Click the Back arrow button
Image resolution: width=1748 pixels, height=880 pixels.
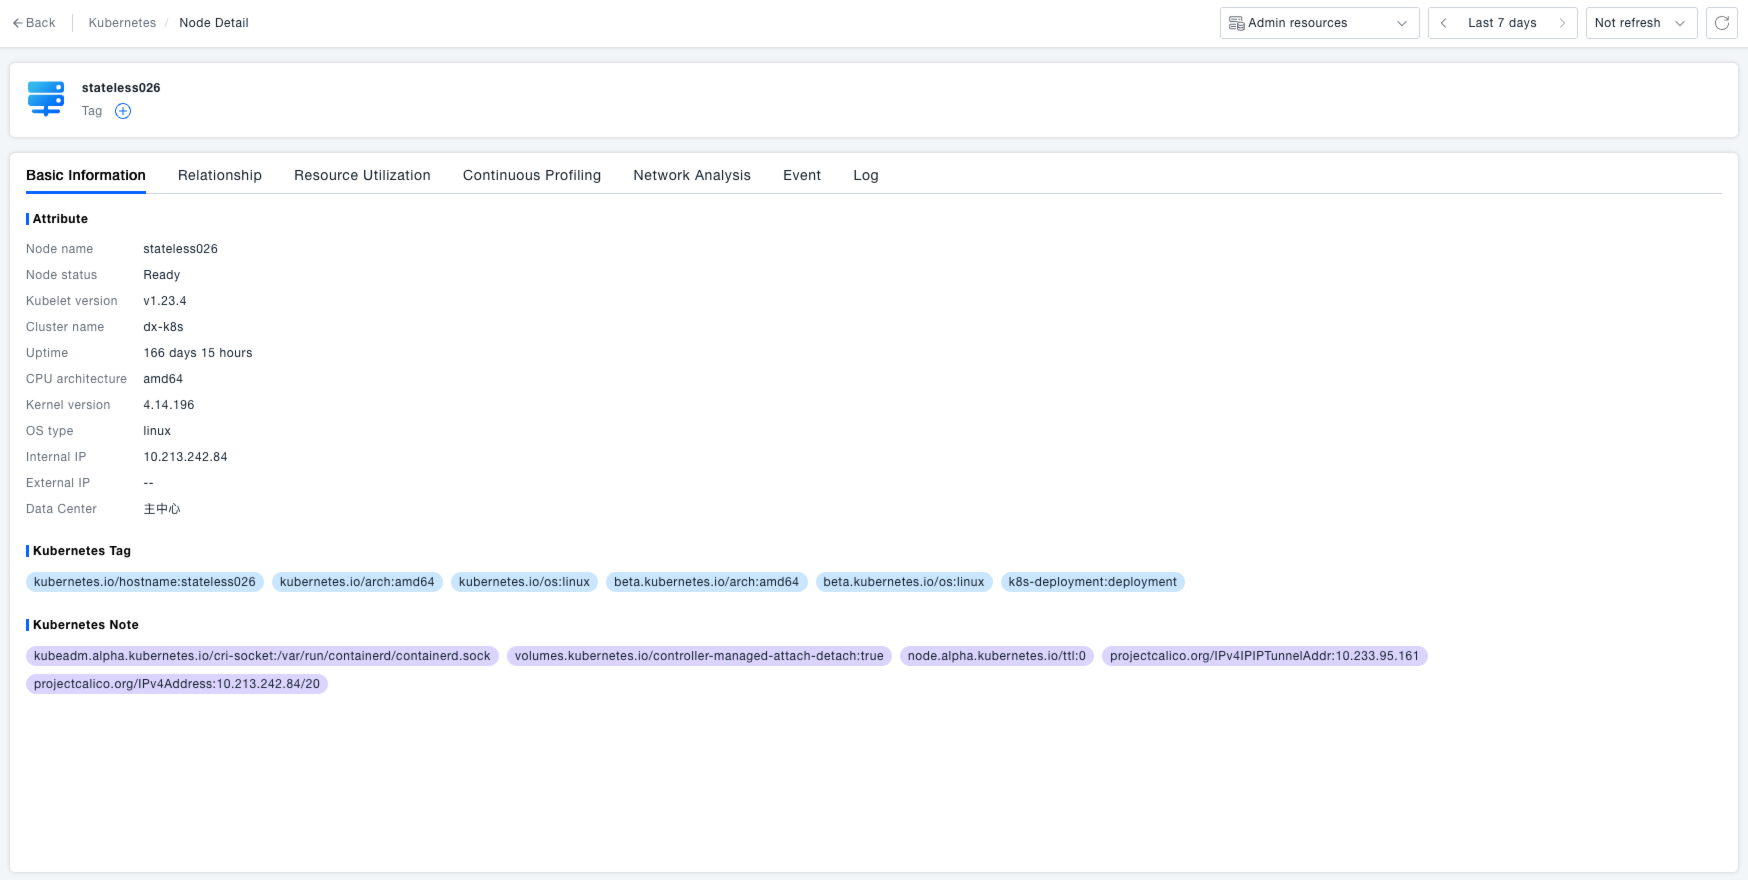coord(34,23)
